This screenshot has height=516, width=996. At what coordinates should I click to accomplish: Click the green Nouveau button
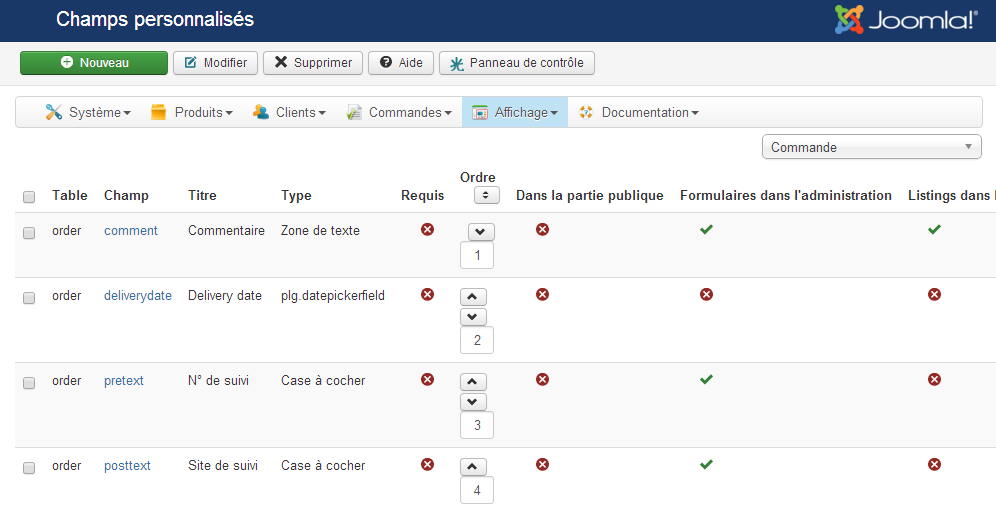coord(94,63)
